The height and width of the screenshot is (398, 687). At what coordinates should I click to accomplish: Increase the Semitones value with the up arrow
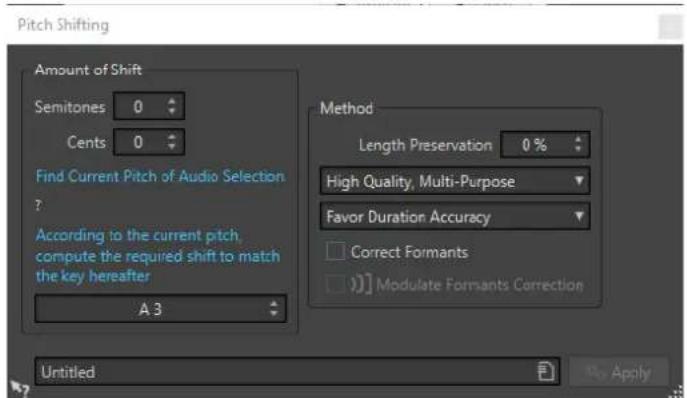tap(172, 101)
